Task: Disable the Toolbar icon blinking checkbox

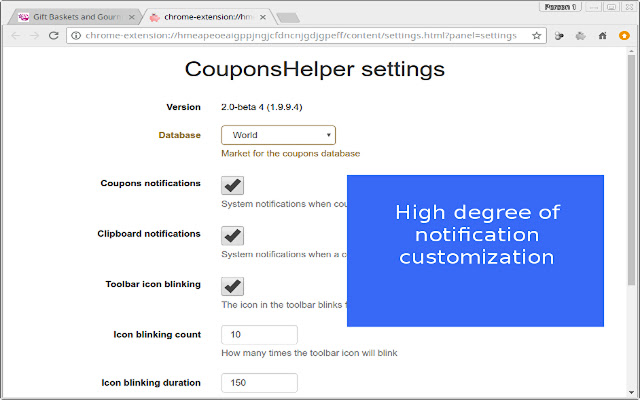Action: point(233,287)
